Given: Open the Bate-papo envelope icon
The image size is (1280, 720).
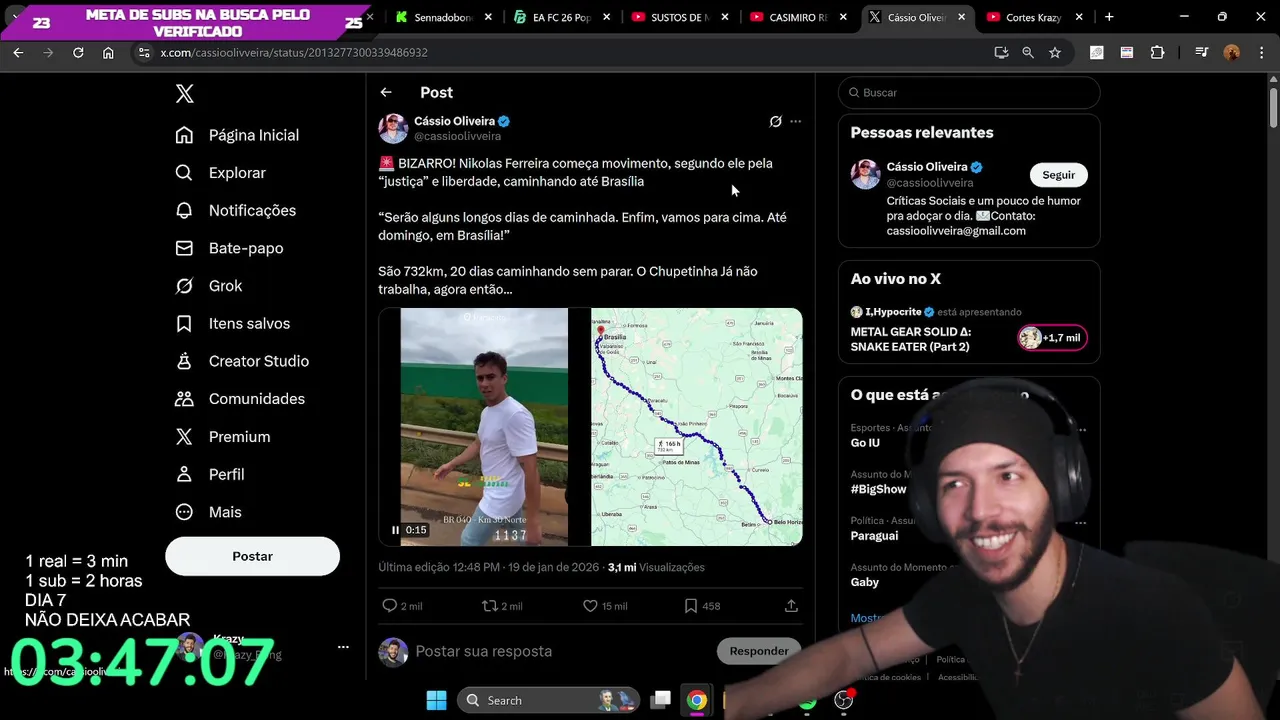Looking at the screenshot, I should tap(184, 248).
